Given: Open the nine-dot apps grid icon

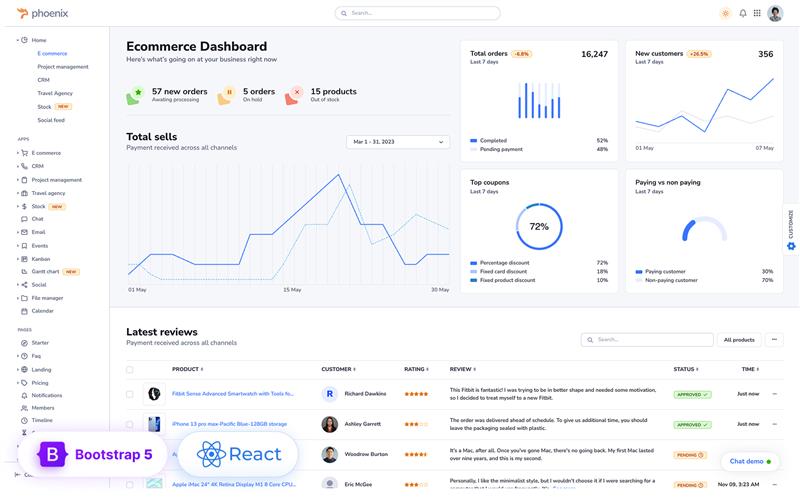Looking at the screenshot, I should [x=757, y=13].
